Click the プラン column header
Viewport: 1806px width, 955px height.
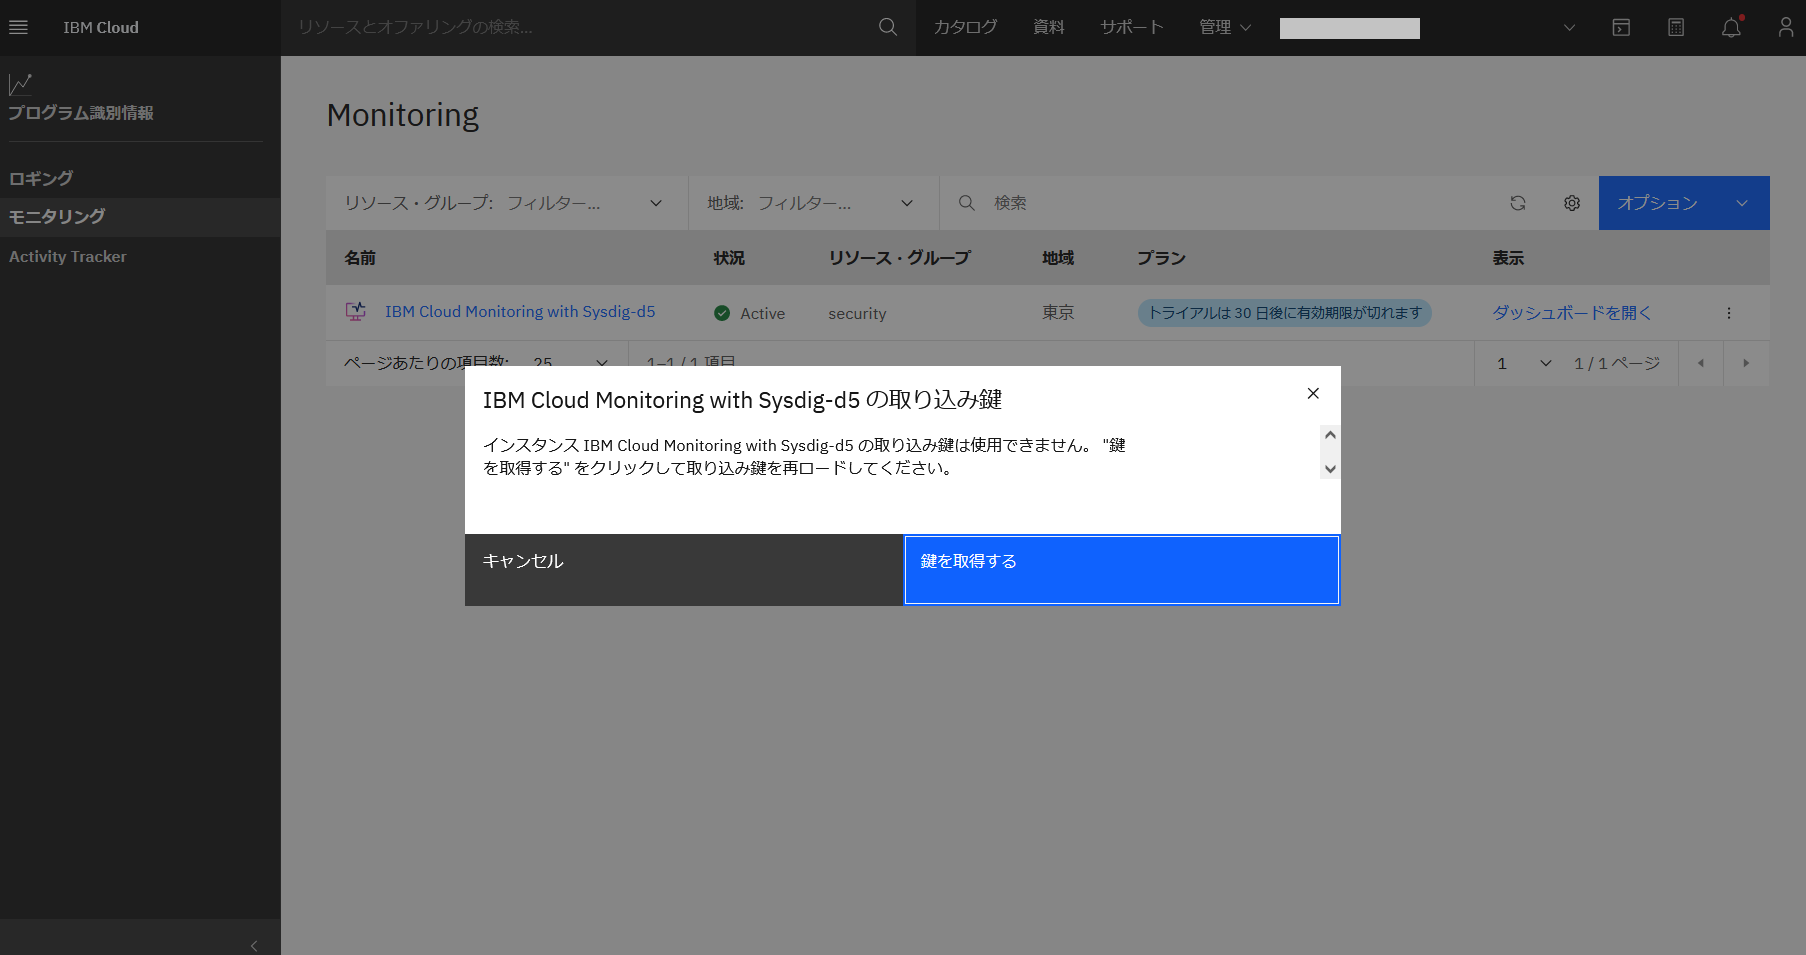[1161, 258]
